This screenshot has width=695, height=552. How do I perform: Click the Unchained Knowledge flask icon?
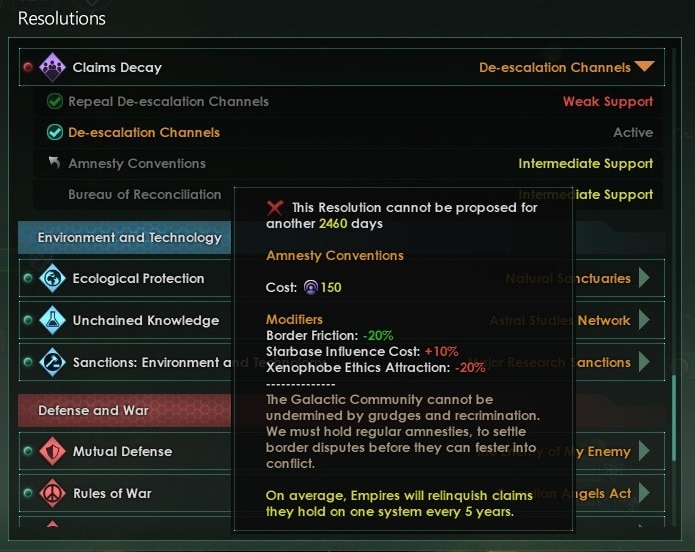pyautogui.click(x=52, y=321)
